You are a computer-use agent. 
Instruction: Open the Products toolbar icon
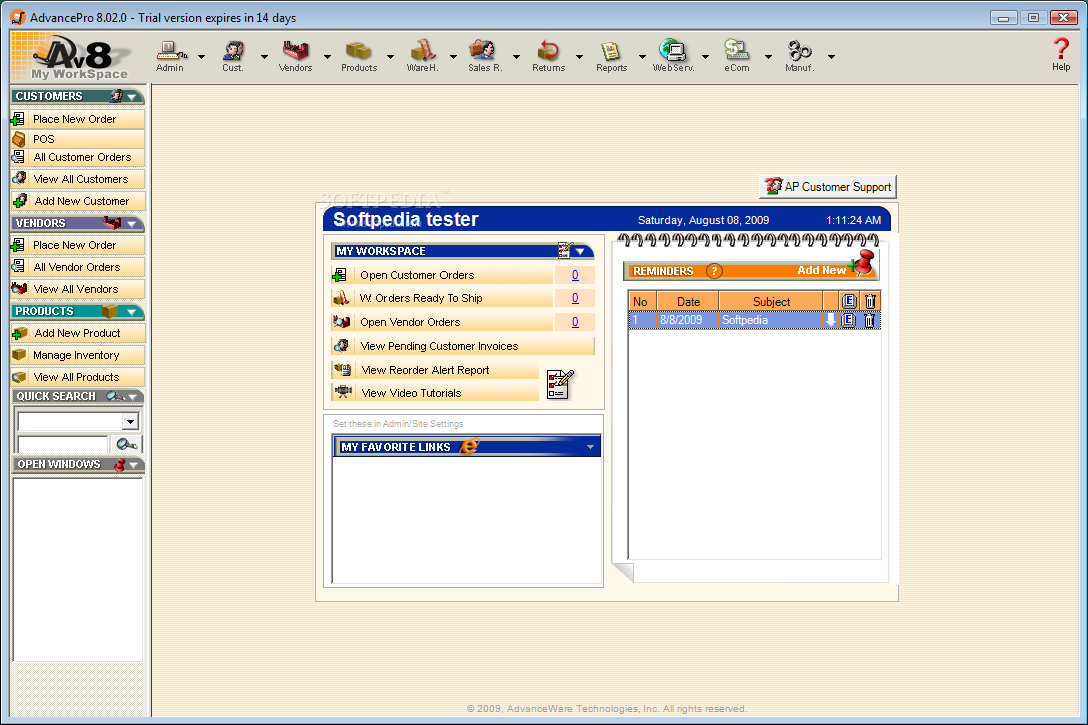coord(359,56)
